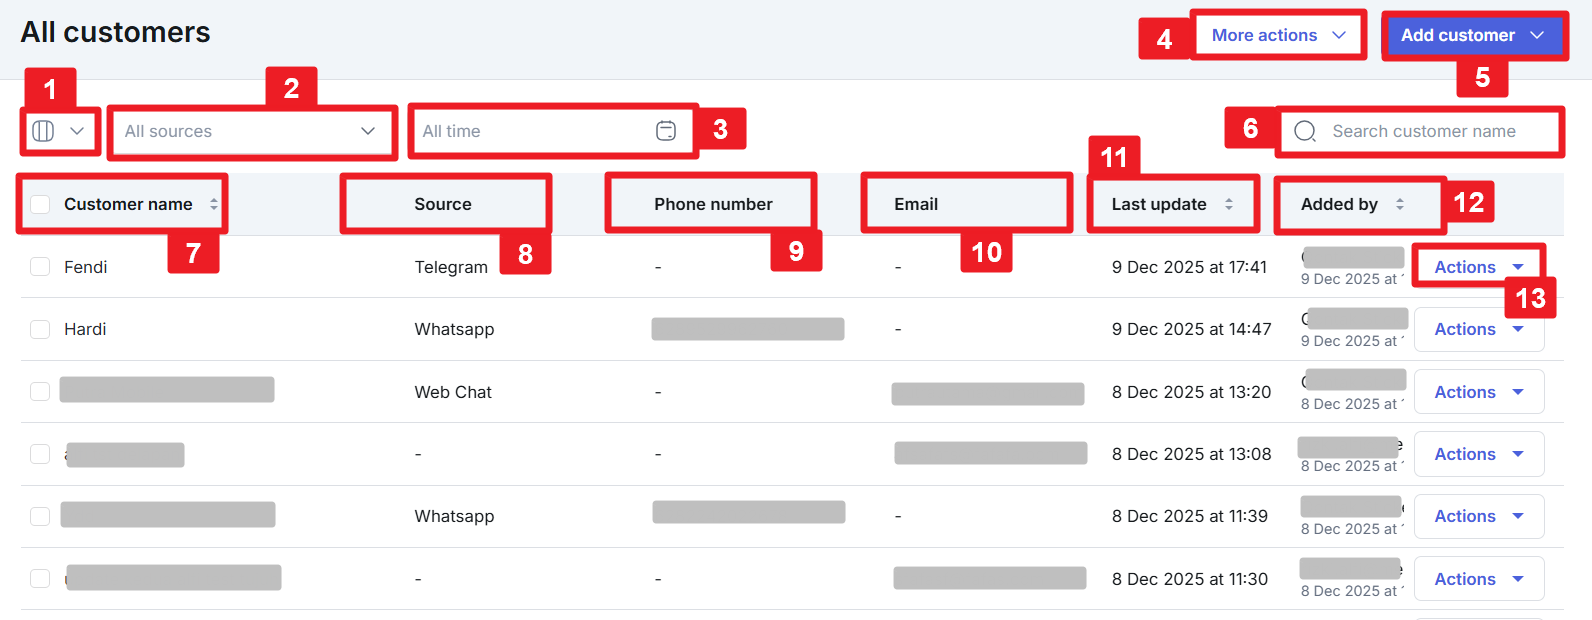The image size is (1592, 620).
Task: Open the calendar date picker icon
Action: tap(666, 131)
